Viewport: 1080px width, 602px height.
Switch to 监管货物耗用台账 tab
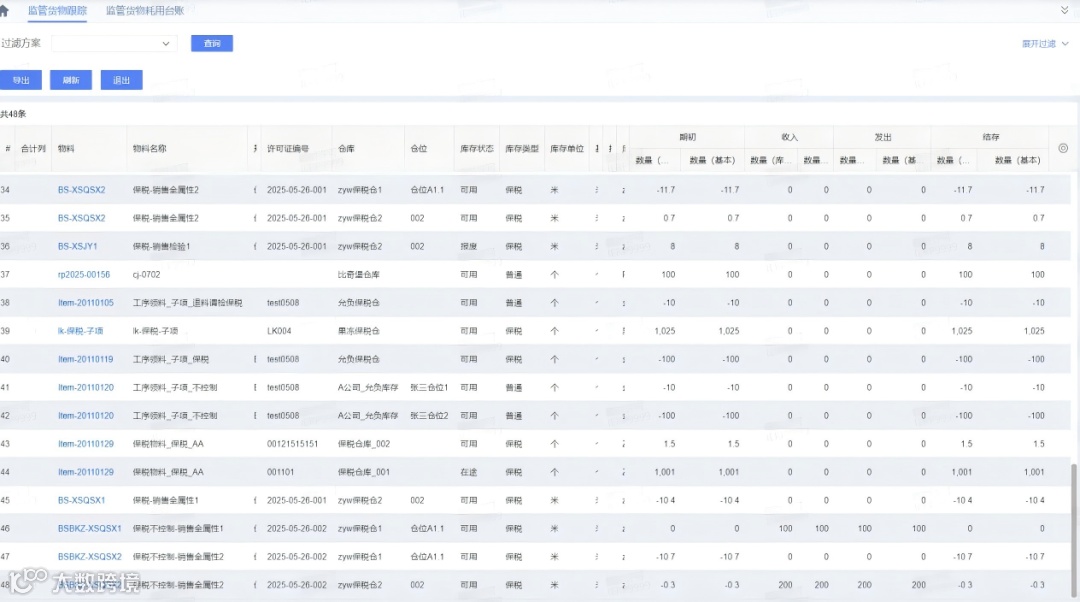point(145,10)
